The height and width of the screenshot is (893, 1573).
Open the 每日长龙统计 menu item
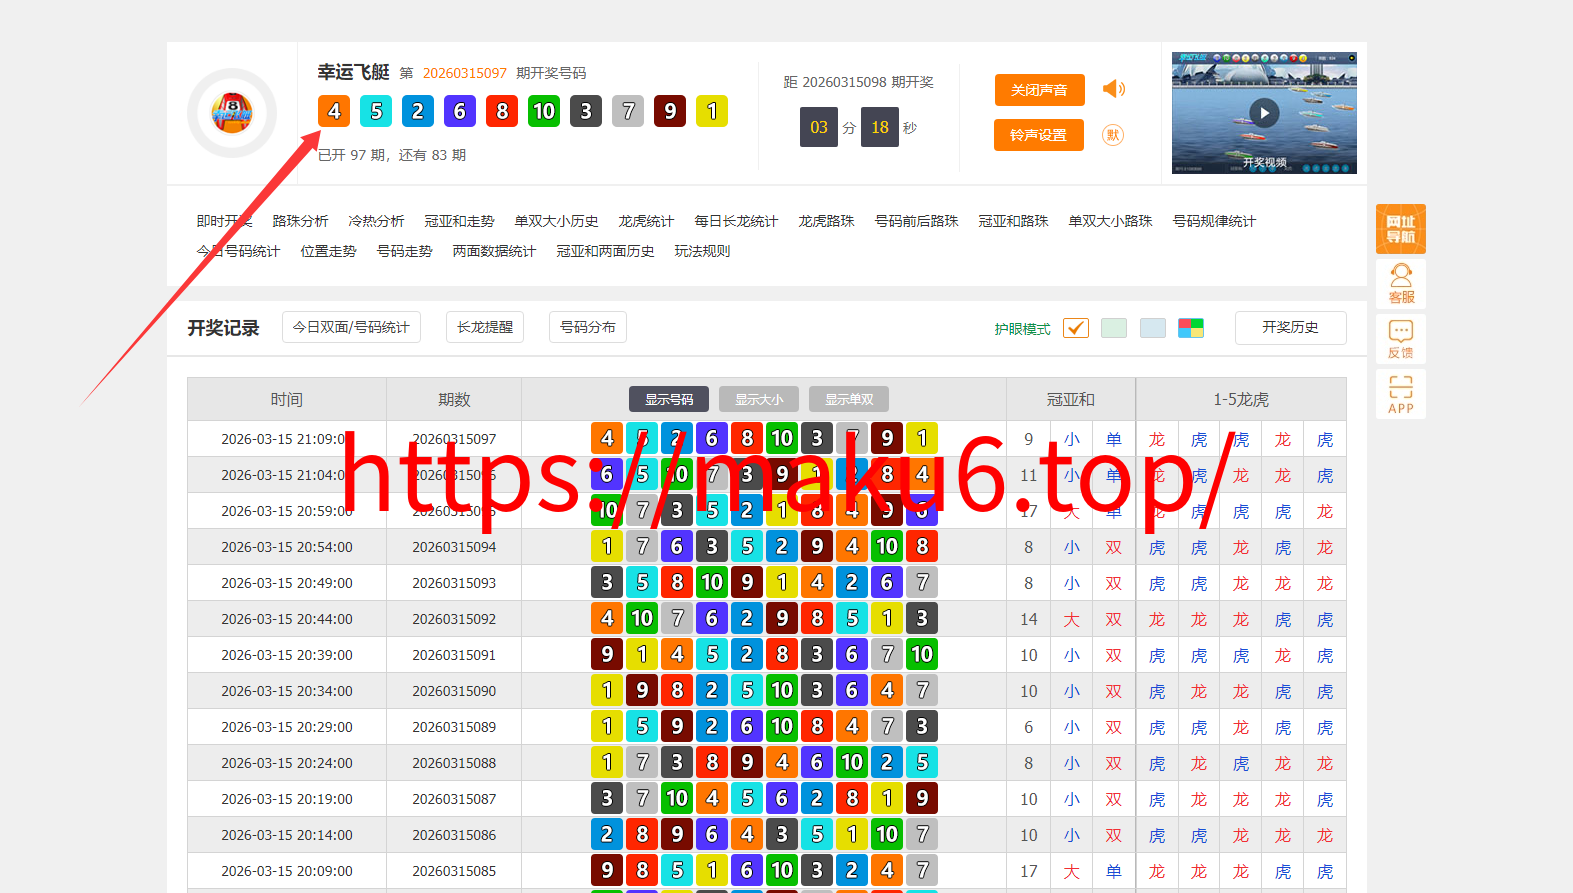(736, 221)
